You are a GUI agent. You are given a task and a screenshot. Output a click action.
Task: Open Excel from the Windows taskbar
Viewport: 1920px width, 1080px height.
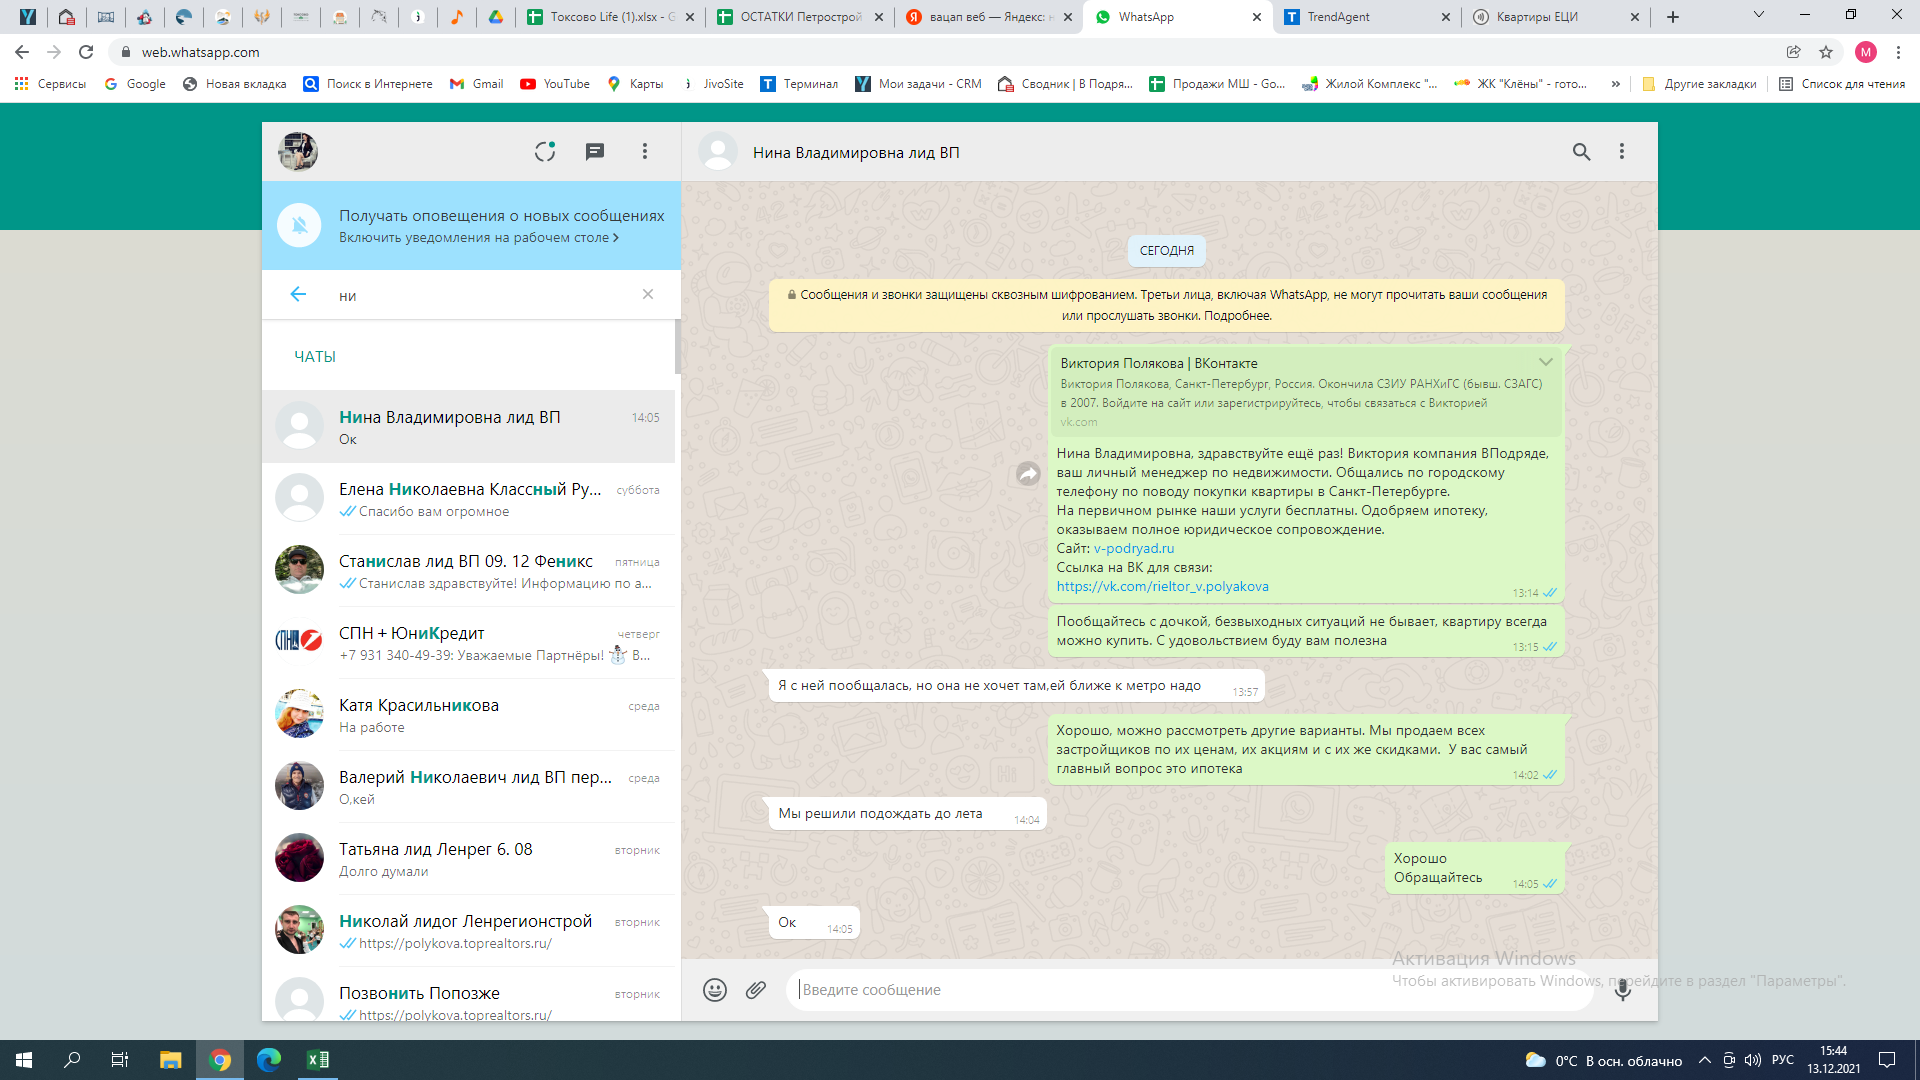click(x=318, y=1060)
